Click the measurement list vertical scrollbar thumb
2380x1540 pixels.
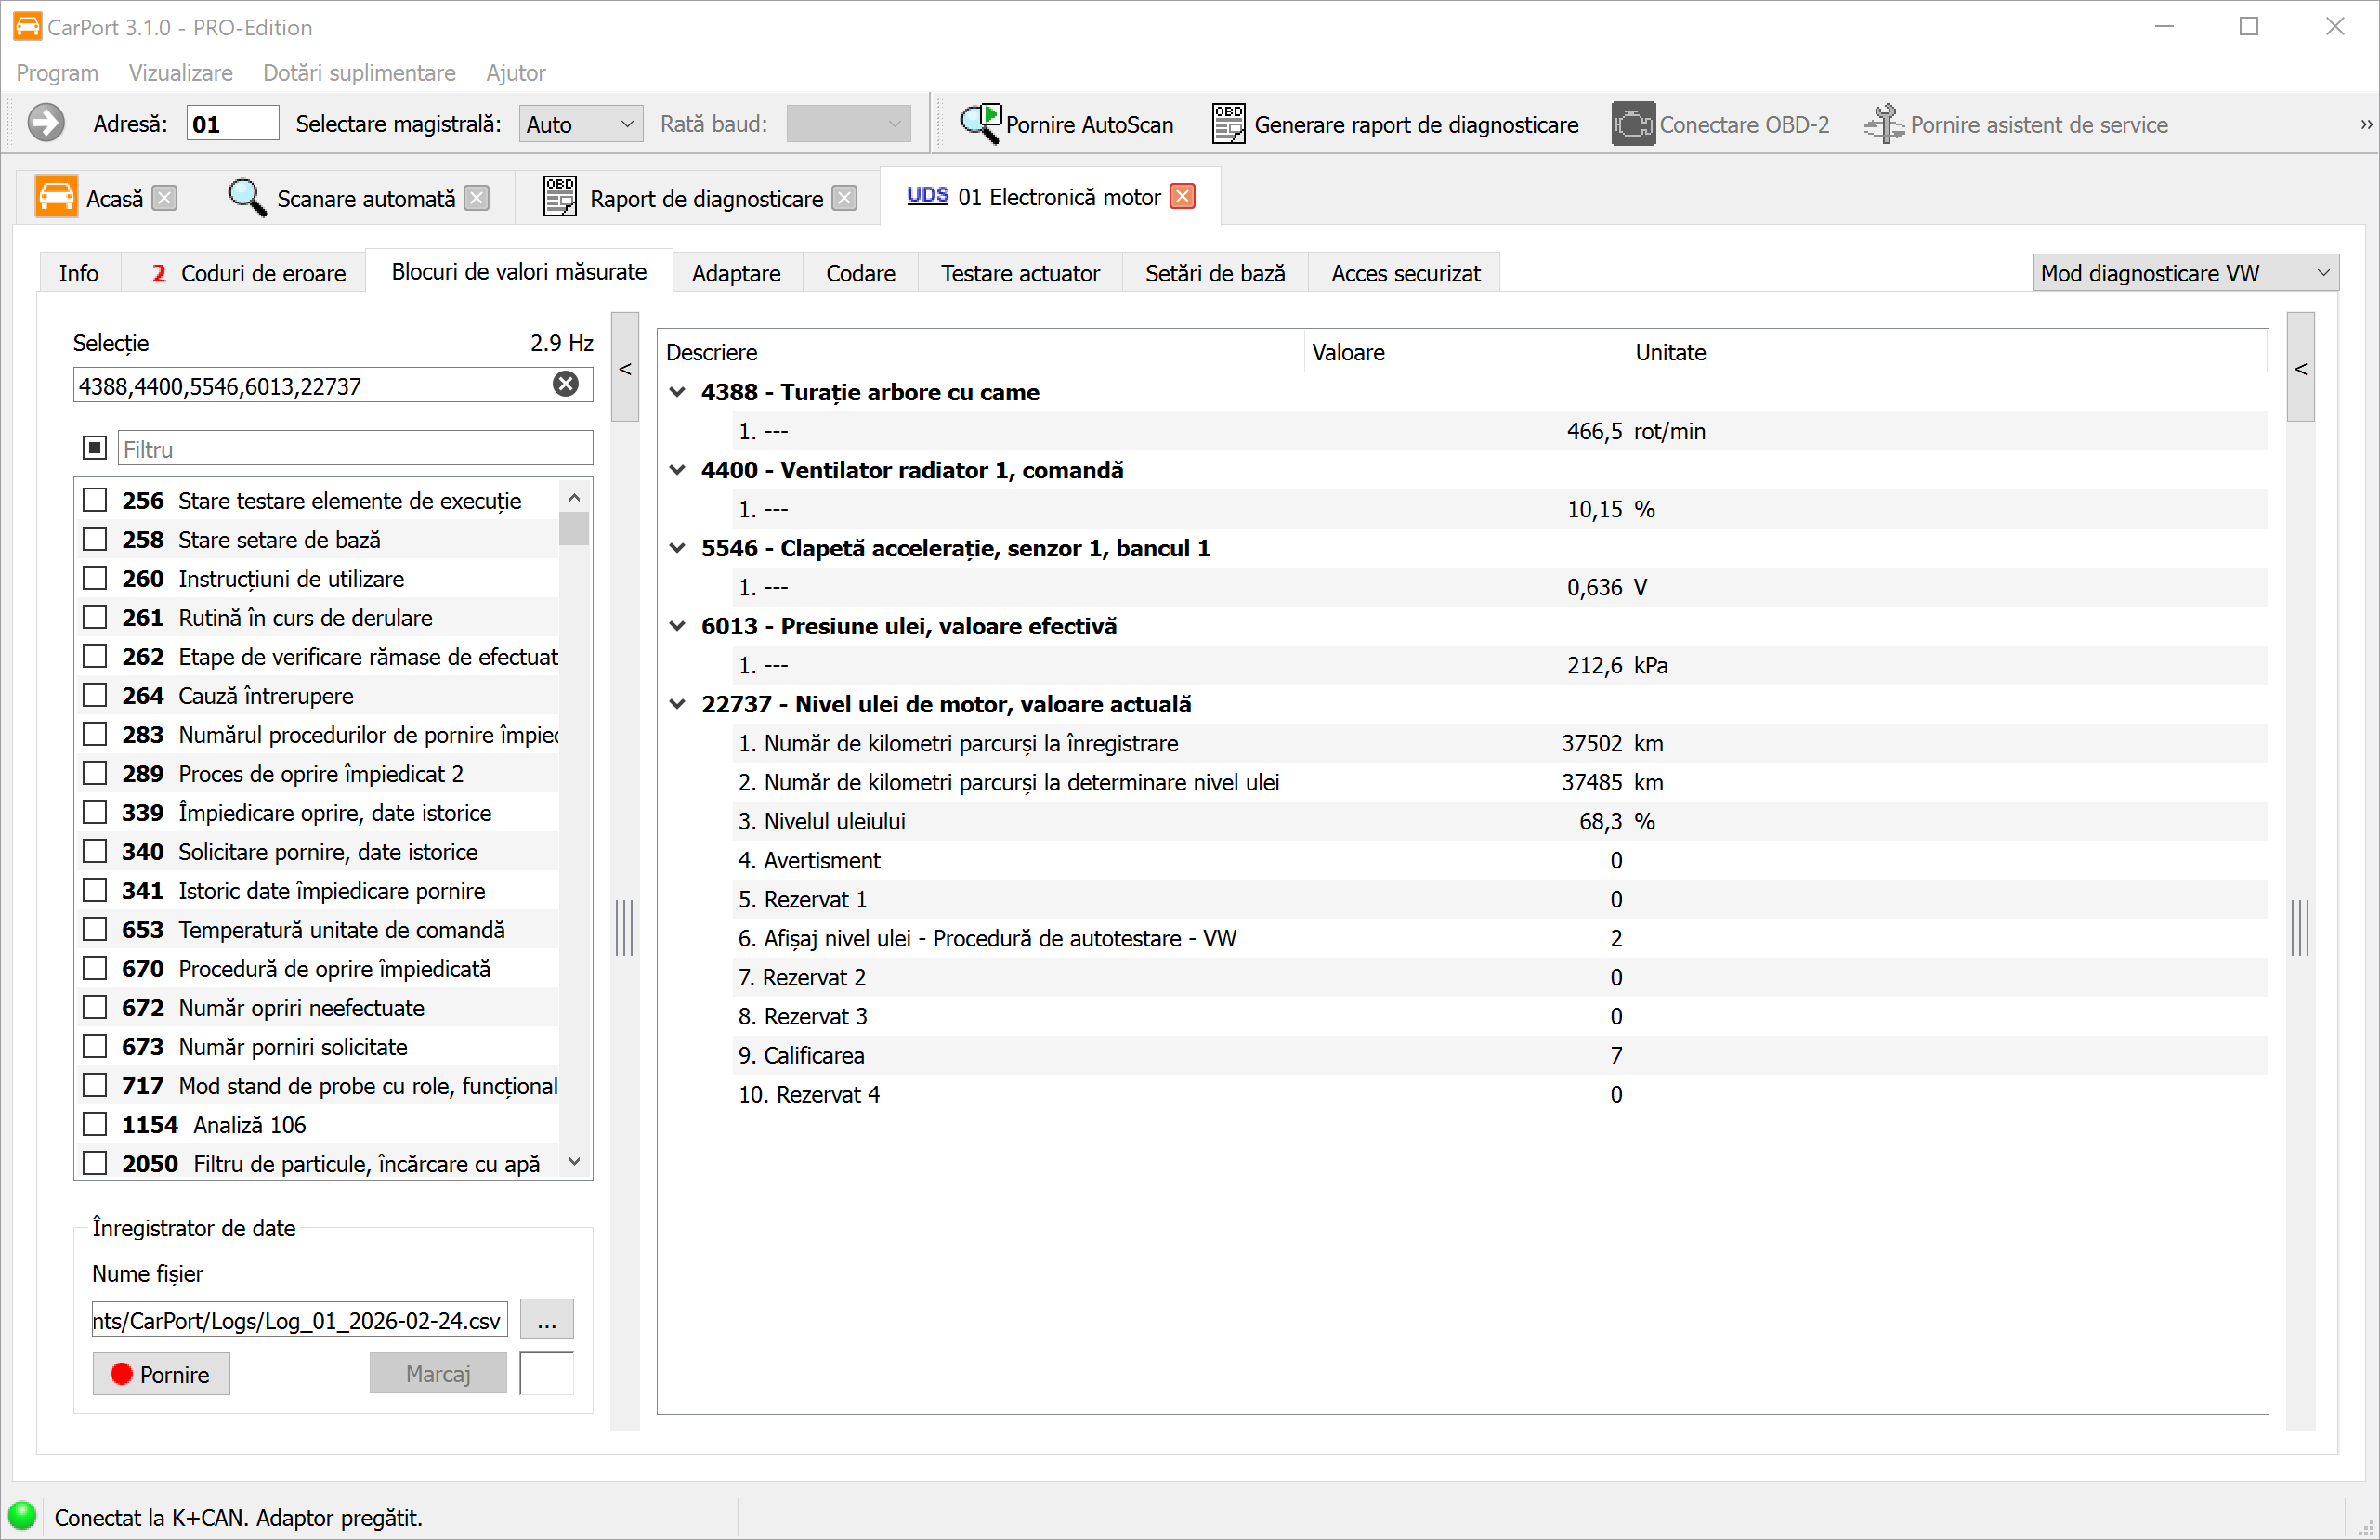[x=574, y=528]
